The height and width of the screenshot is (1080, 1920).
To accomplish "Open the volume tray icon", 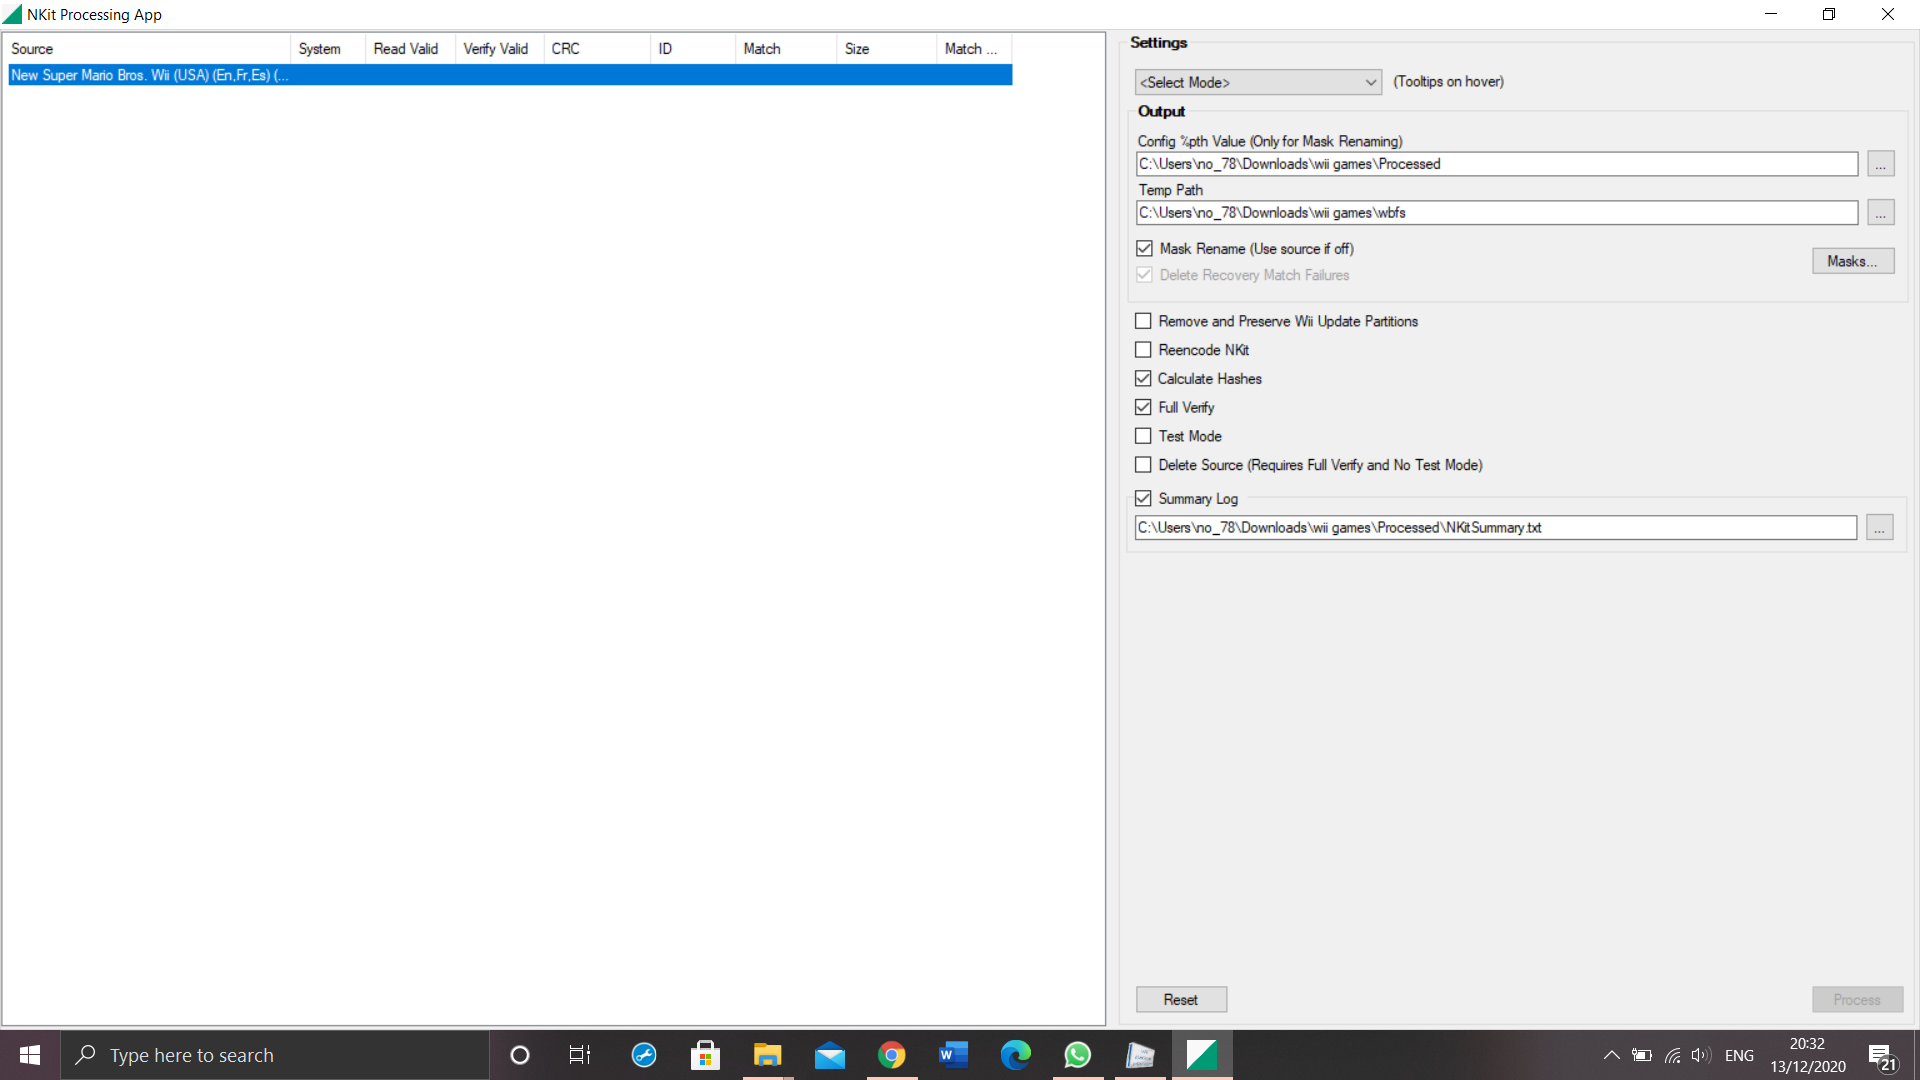I will tap(1701, 1055).
